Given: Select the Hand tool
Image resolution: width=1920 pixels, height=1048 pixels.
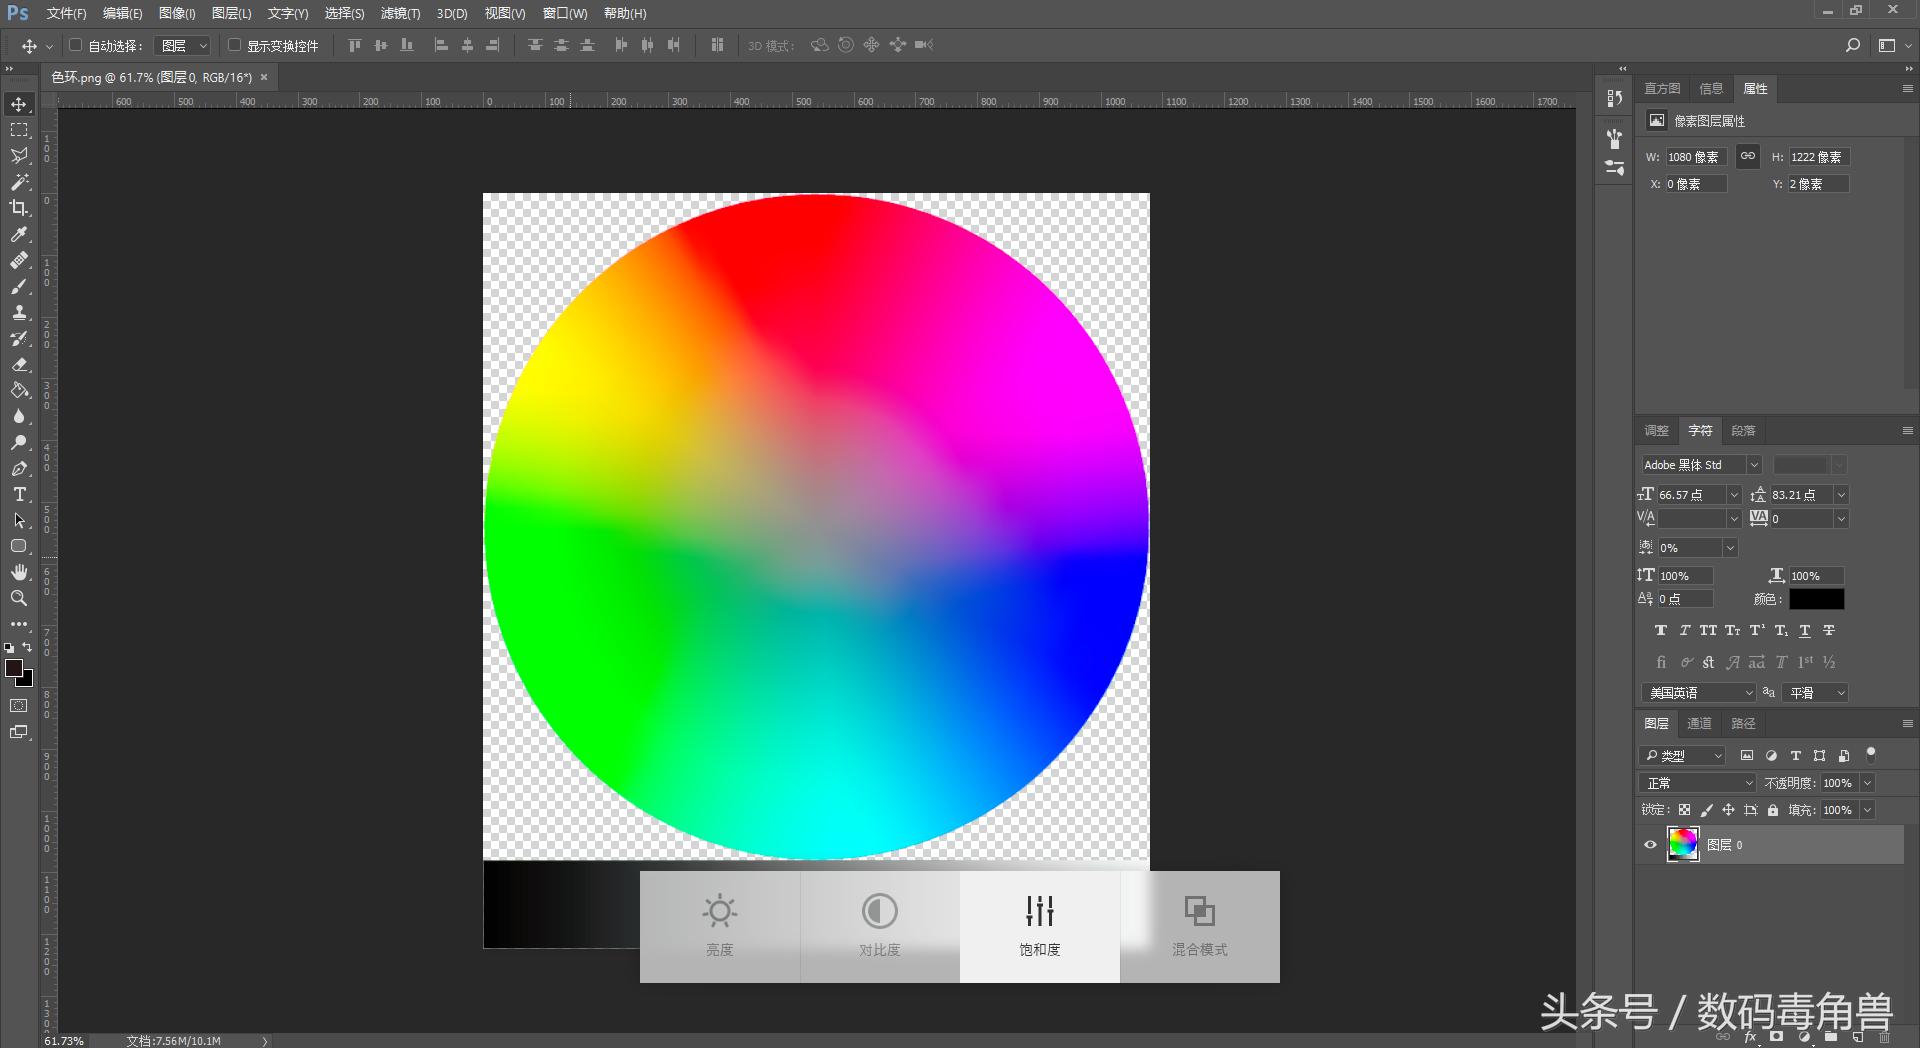Looking at the screenshot, I should pos(19,572).
